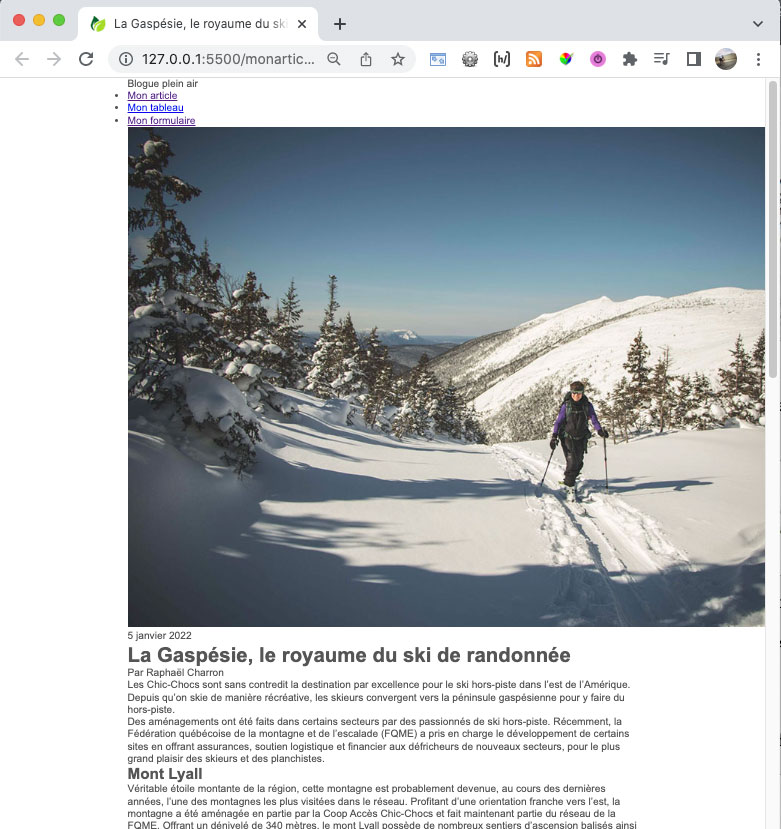Click the share page icon
The image size is (781, 829).
pos(366,59)
